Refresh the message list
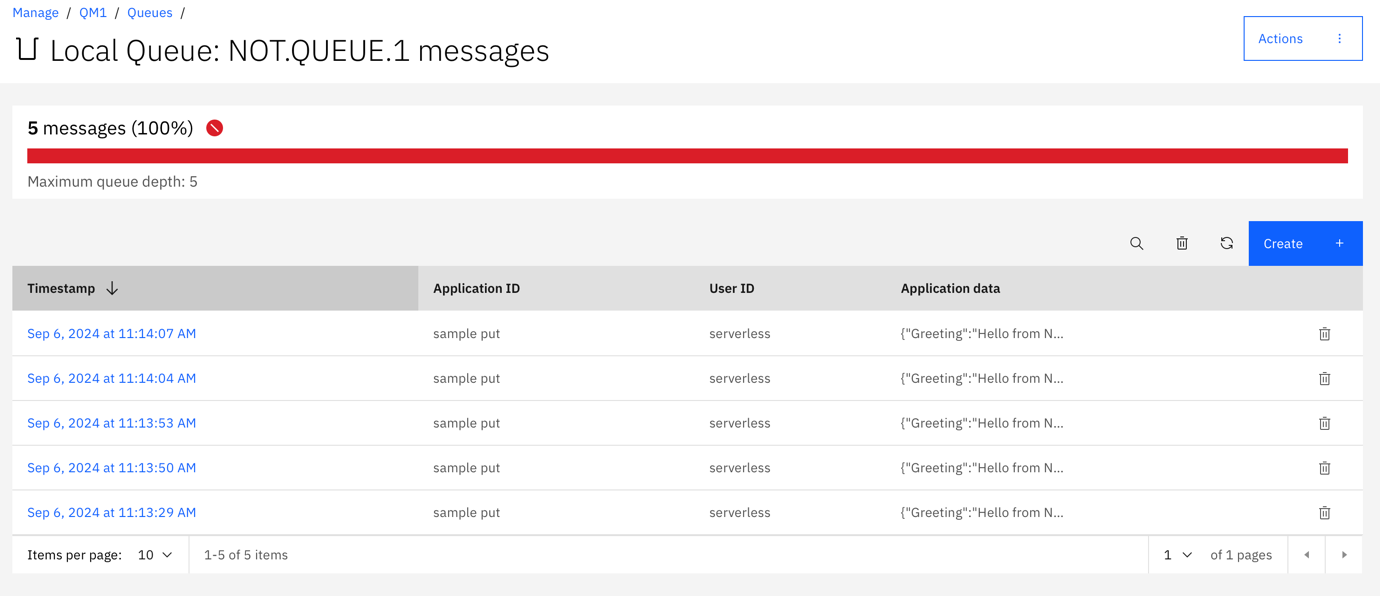This screenshot has height=596, width=1380. pos(1226,243)
